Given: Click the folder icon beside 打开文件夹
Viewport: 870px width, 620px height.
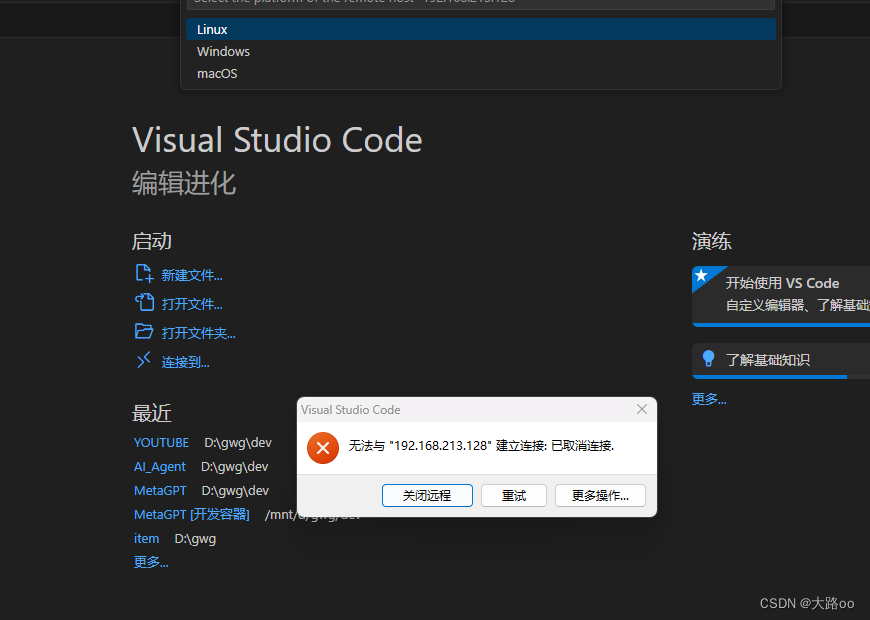Looking at the screenshot, I should [x=144, y=331].
